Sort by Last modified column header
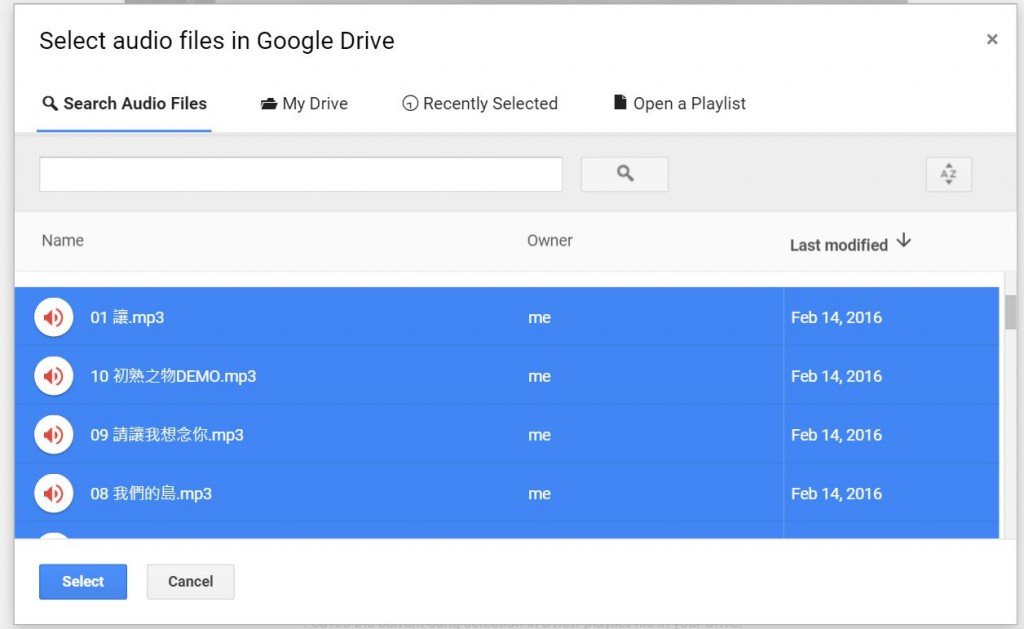 (x=839, y=245)
